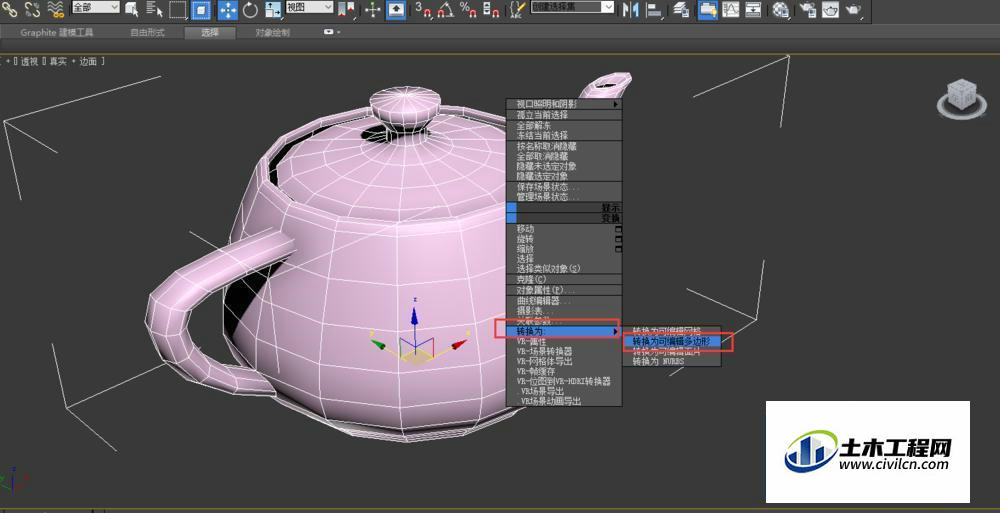
Task: Toggle the Angle Snap icon
Action: click(x=446, y=9)
